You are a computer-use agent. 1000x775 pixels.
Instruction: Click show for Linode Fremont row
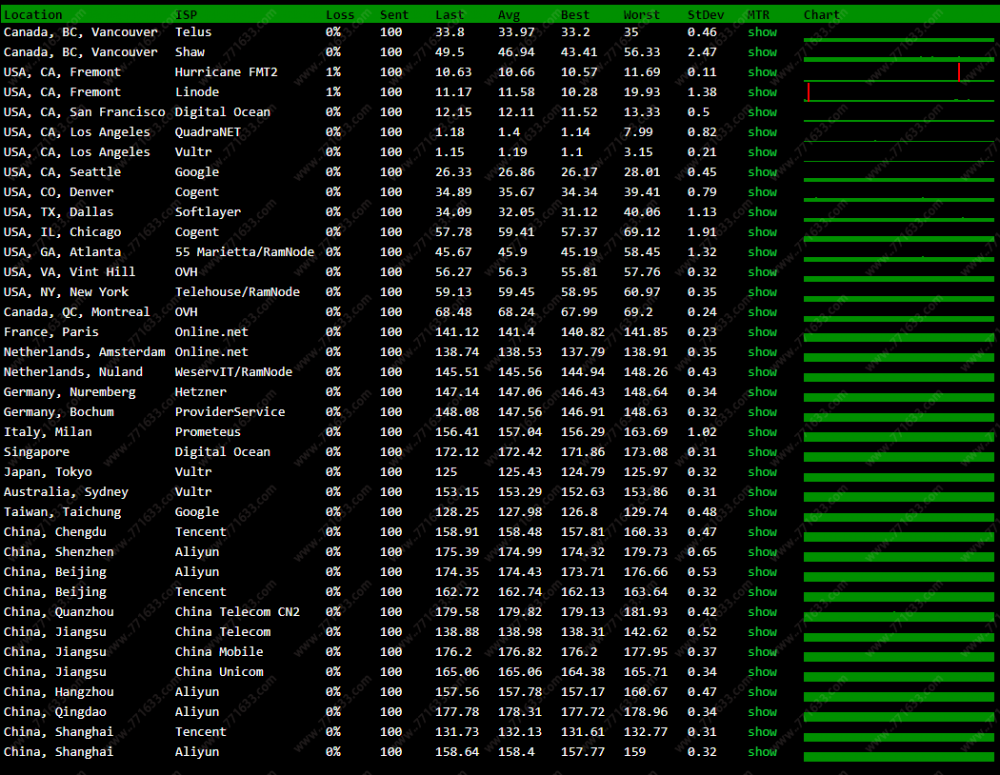coord(762,92)
